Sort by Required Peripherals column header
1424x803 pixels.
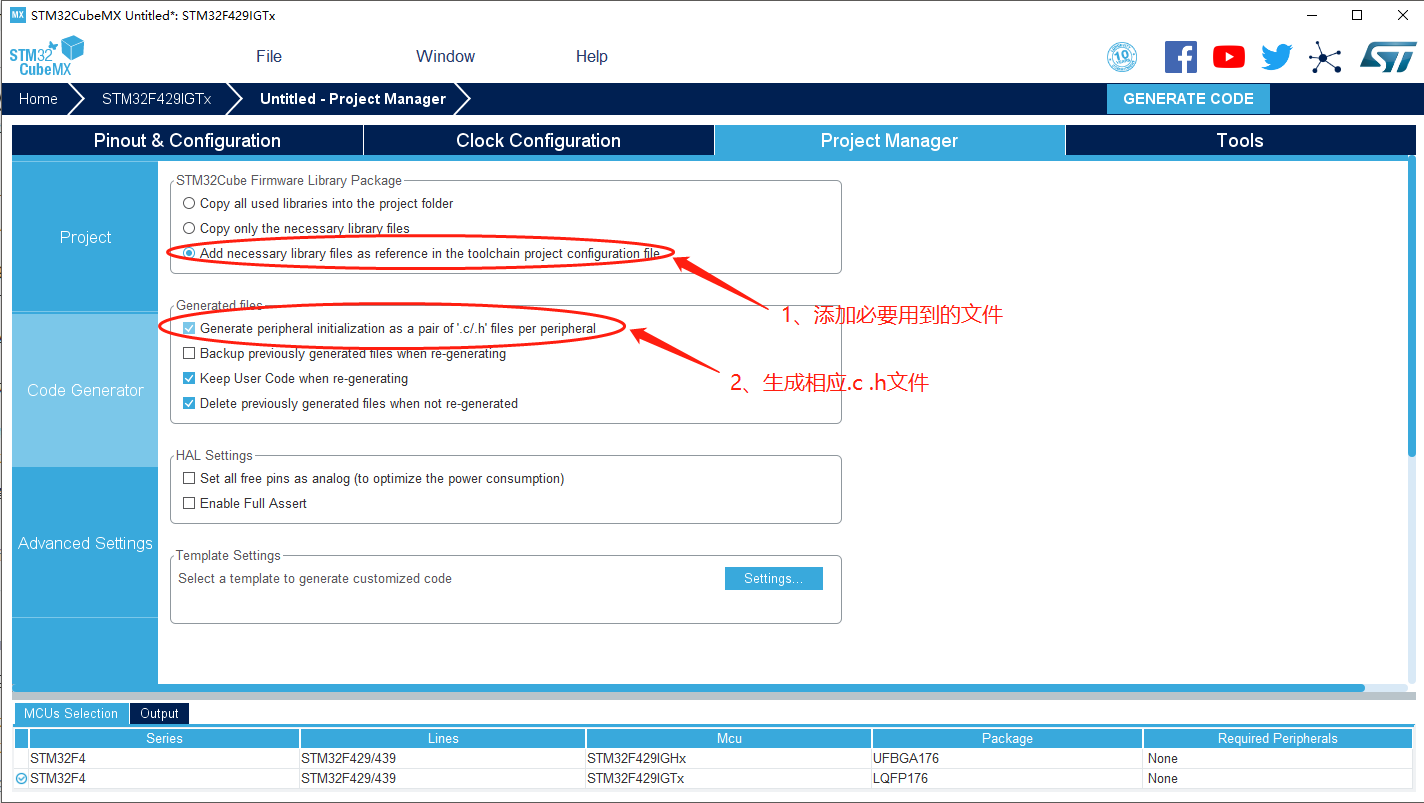[x=1278, y=738]
